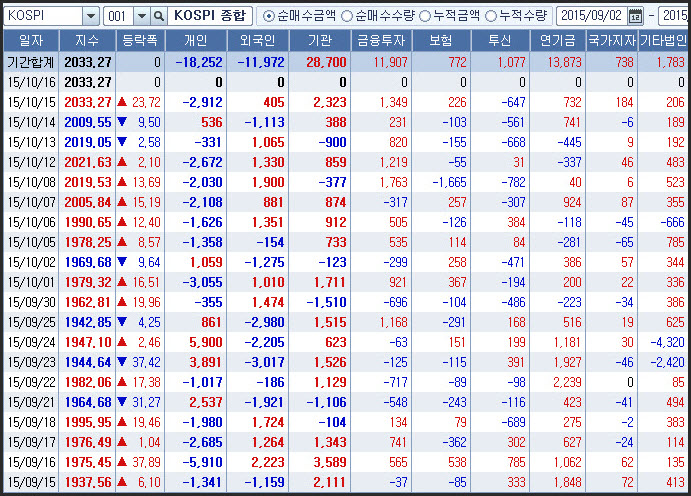
Task: Select the 기간합계 summary row label
Action: click(x=31, y=62)
